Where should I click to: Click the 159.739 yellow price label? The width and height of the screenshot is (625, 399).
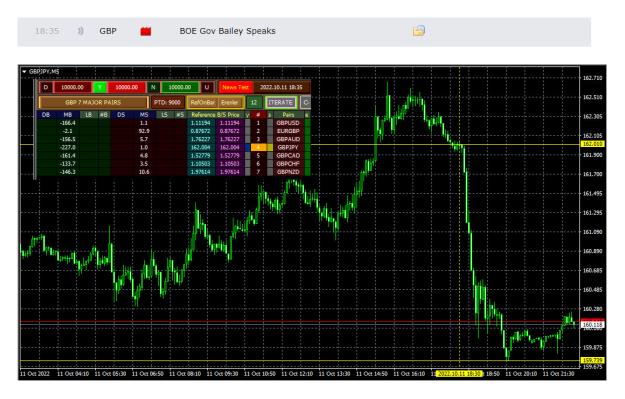[593, 360]
